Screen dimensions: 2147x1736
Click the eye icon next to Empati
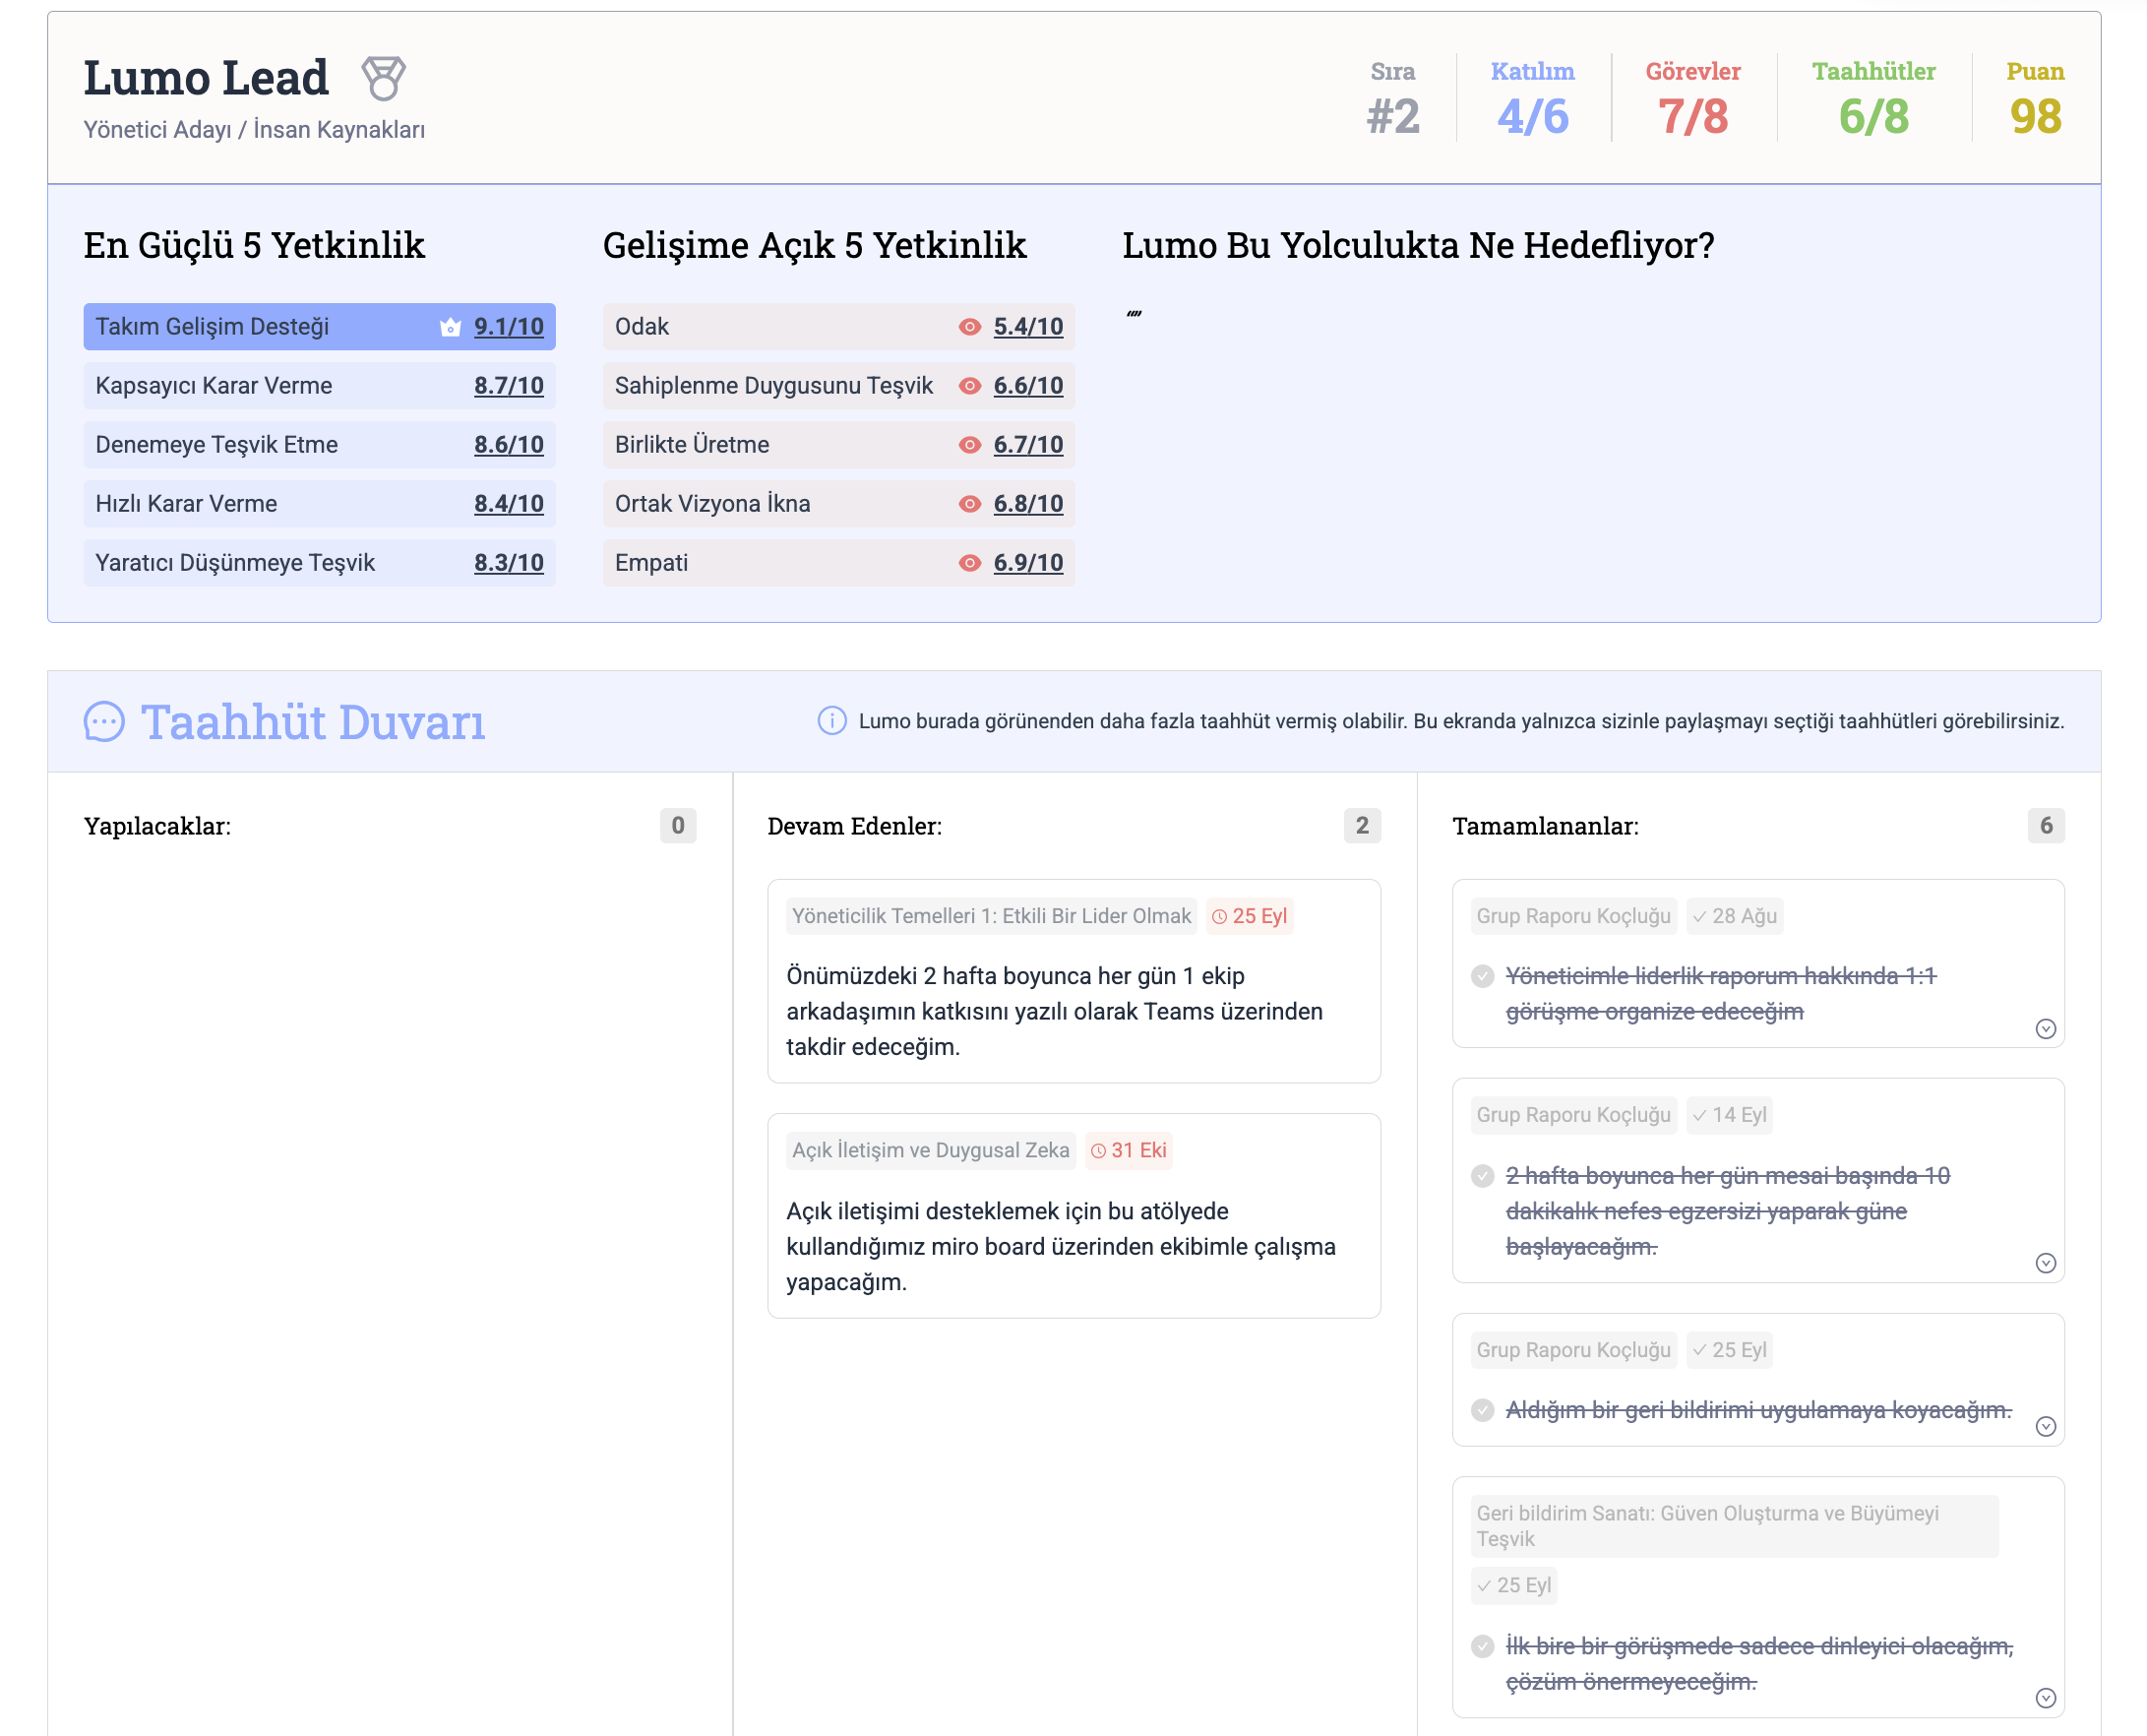point(969,563)
